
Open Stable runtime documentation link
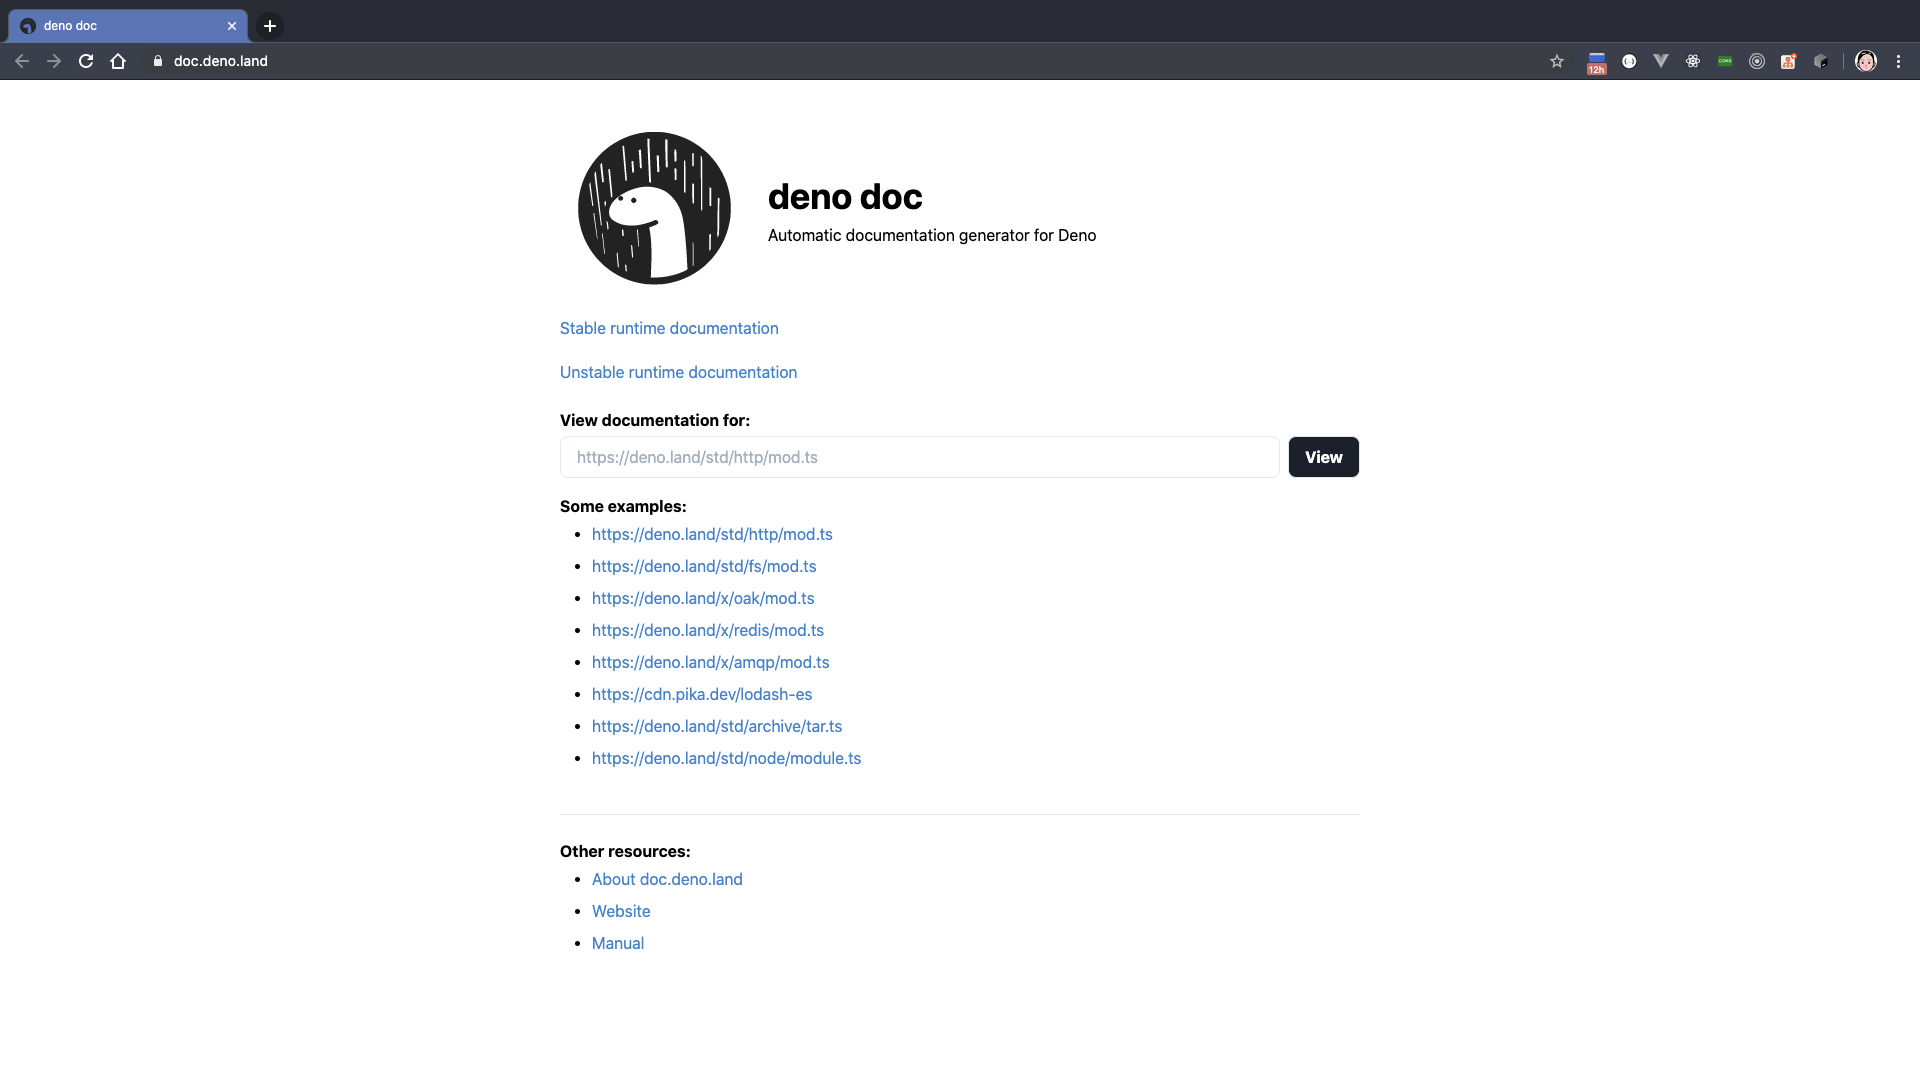click(x=669, y=328)
